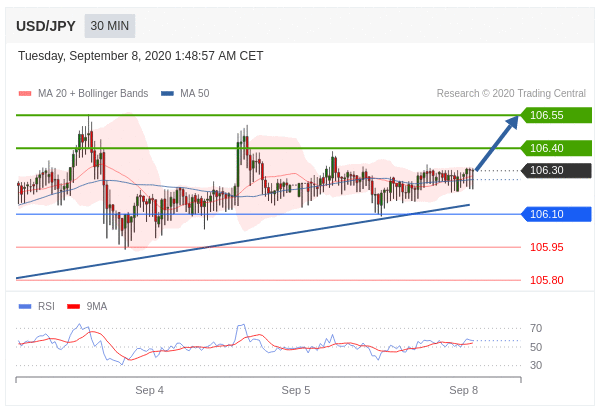Click the RSI 70 axis label

pos(536,328)
